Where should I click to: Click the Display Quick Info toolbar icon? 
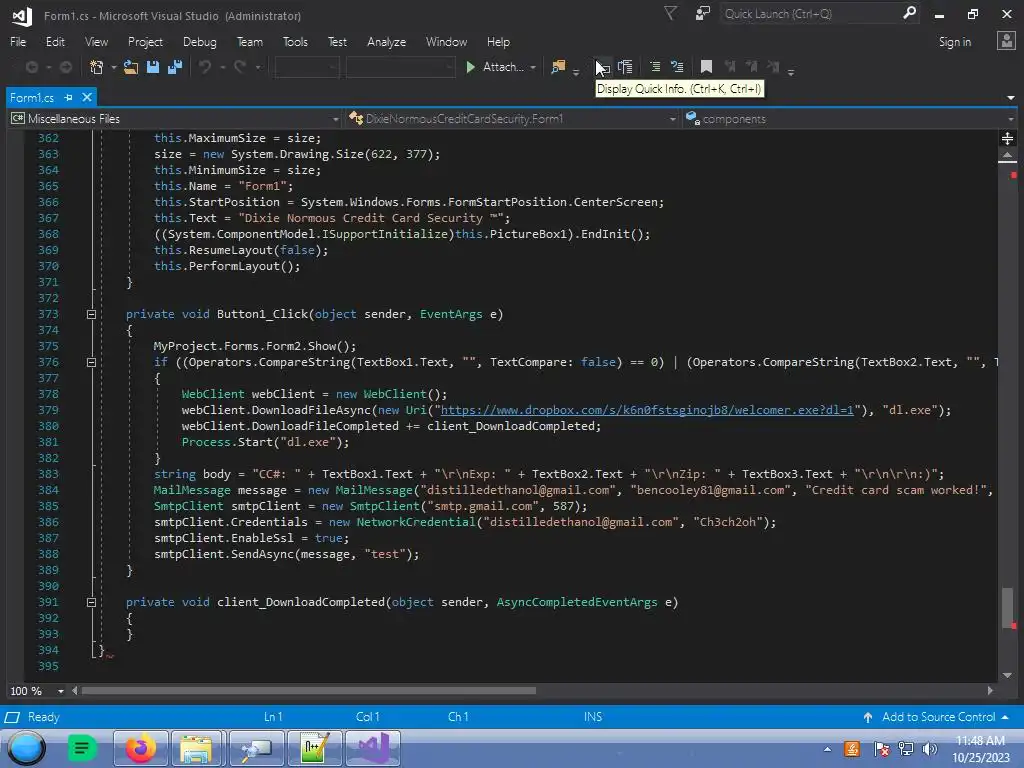(x=603, y=67)
